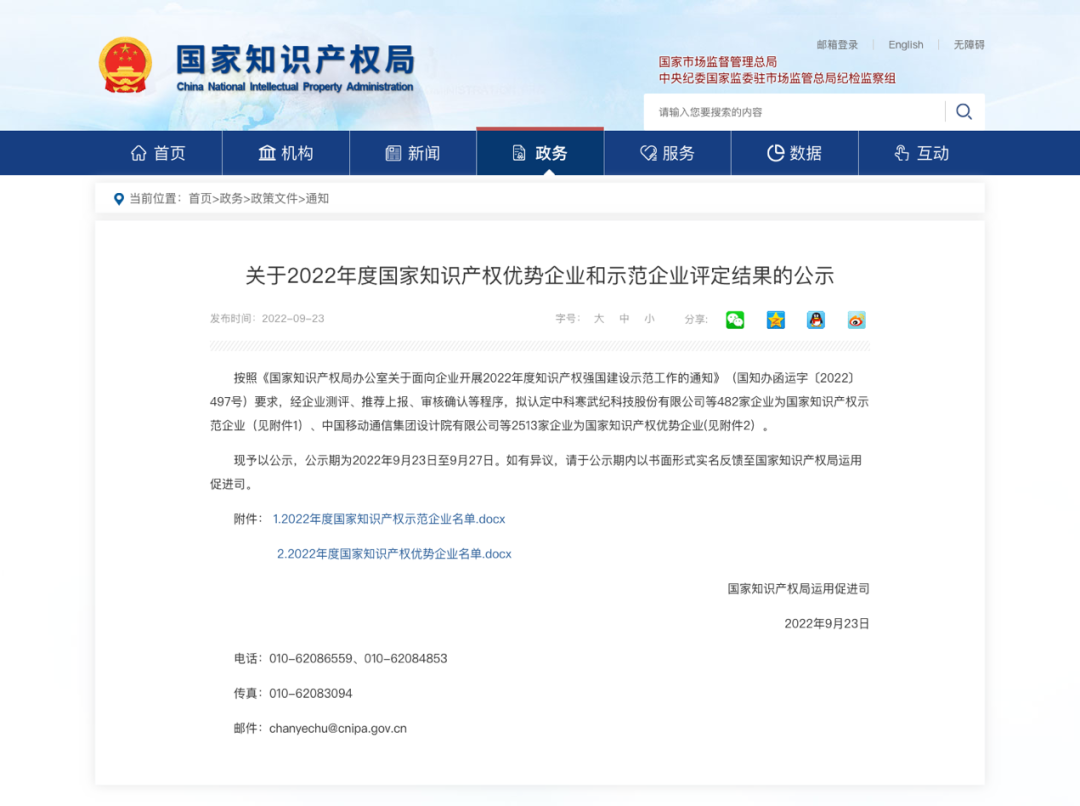
Task: Go to 政策文件 in the breadcrumb
Action: click(x=274, y=199)
